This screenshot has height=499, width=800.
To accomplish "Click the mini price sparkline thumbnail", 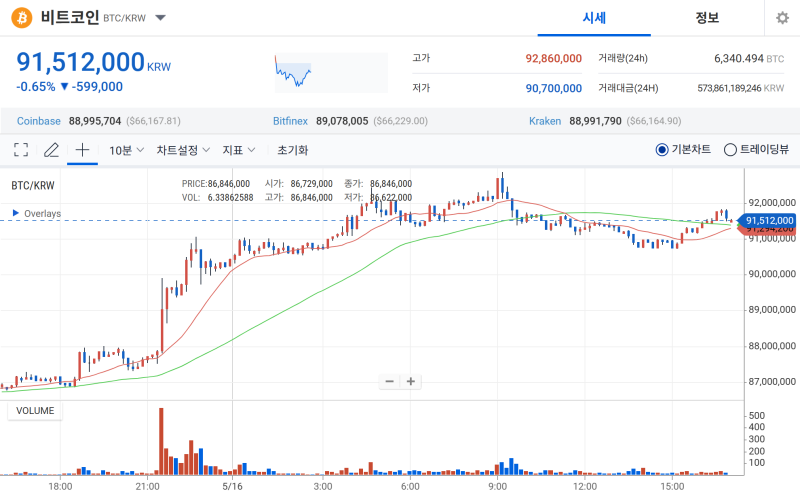I will click(x=331, y=73).
